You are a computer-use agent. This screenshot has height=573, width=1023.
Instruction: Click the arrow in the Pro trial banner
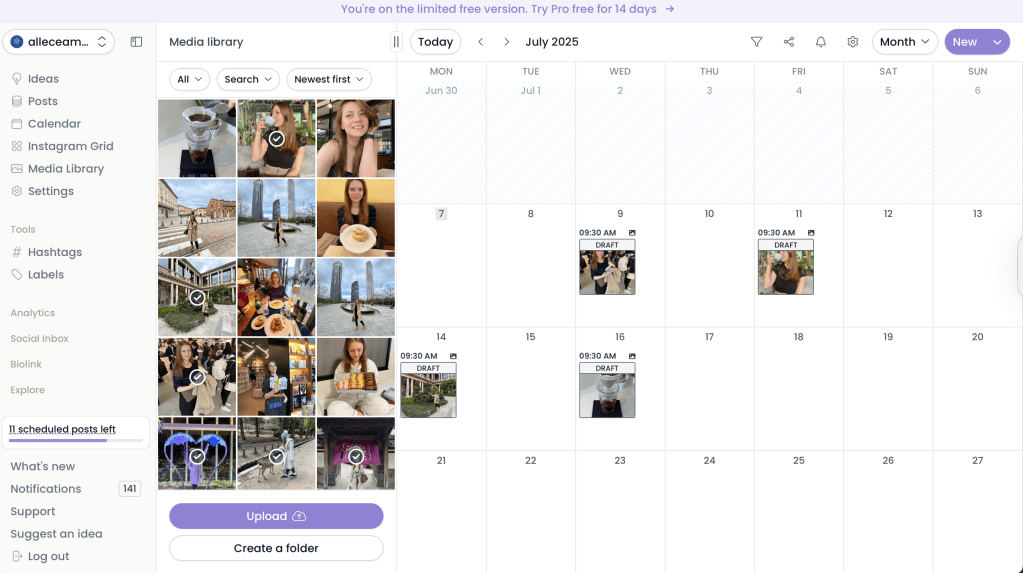click(669, 9)
